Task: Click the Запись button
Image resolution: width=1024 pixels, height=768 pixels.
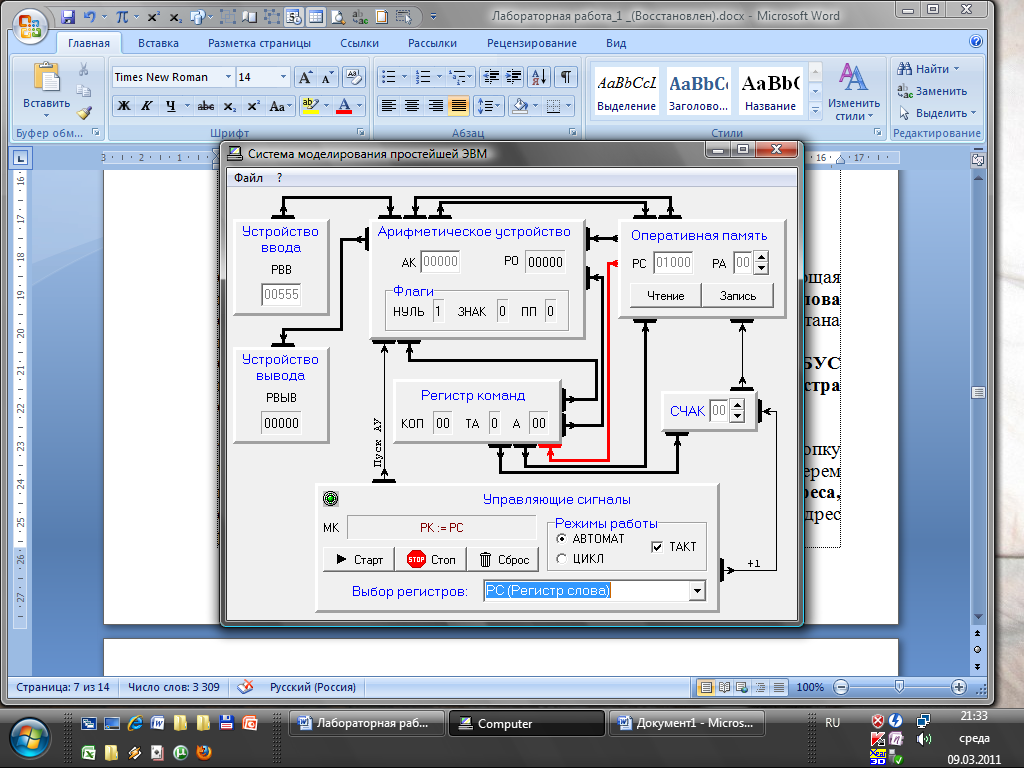Action: coord(737,296)
